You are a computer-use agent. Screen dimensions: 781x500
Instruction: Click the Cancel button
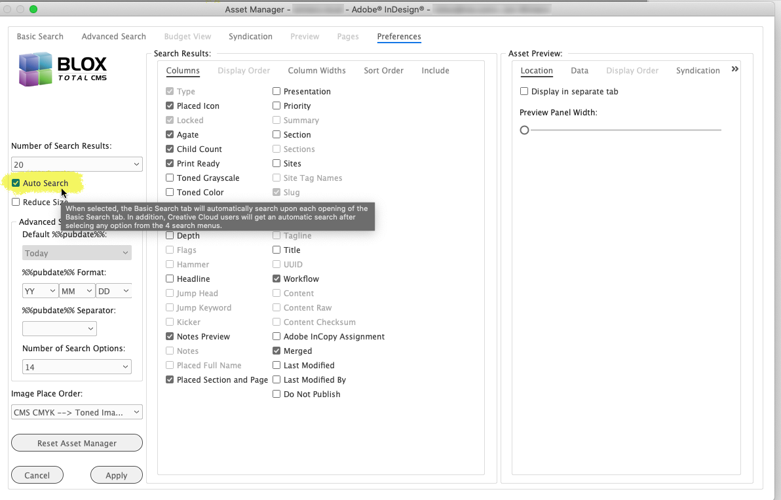point(37,476)
